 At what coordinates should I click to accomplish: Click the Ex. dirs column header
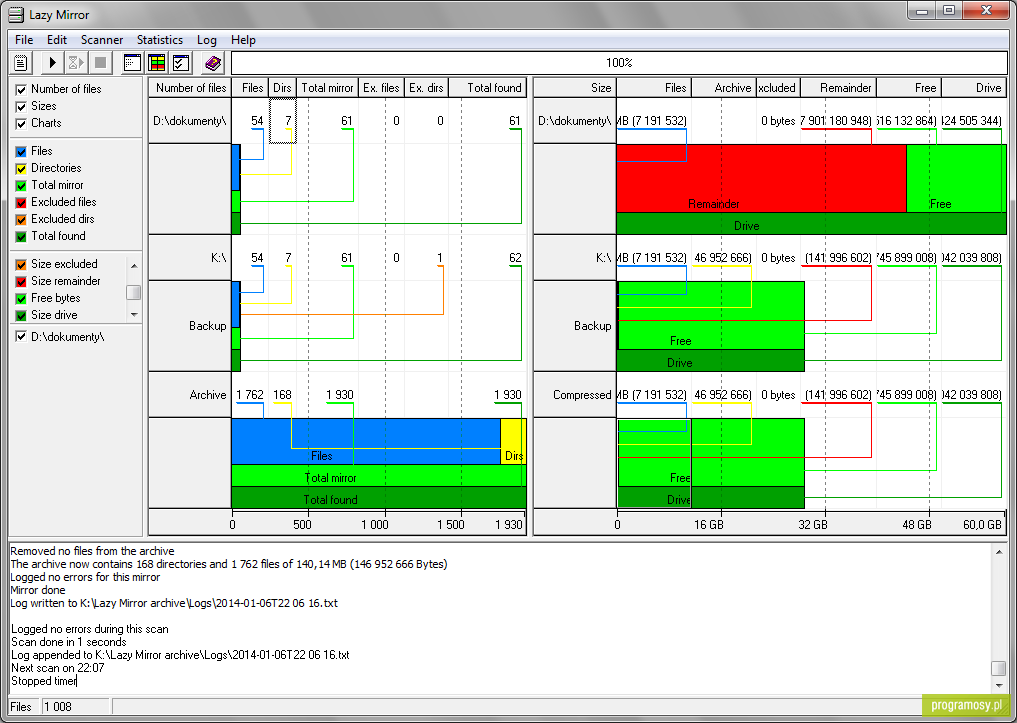(426, 88)
